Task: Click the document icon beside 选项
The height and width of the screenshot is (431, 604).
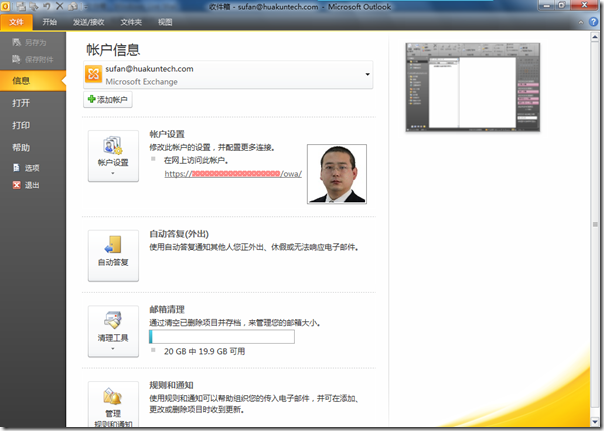Action: pyautogui.click(x=16, y=168)
